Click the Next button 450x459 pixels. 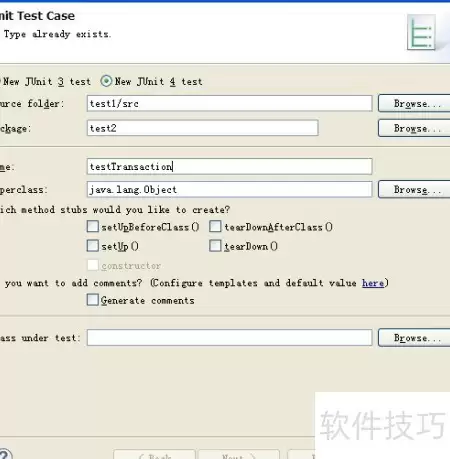point(239,455)
